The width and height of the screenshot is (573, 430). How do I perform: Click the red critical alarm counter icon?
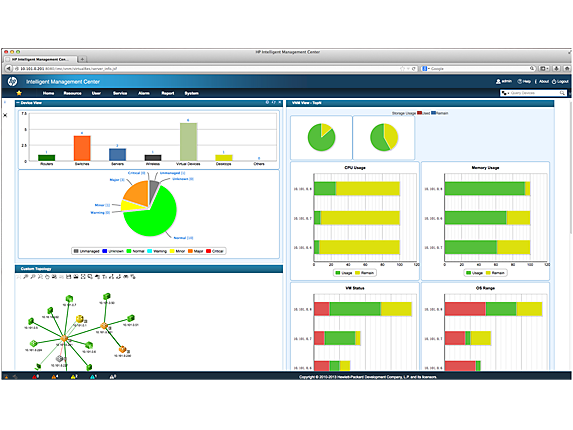(34, 376)
